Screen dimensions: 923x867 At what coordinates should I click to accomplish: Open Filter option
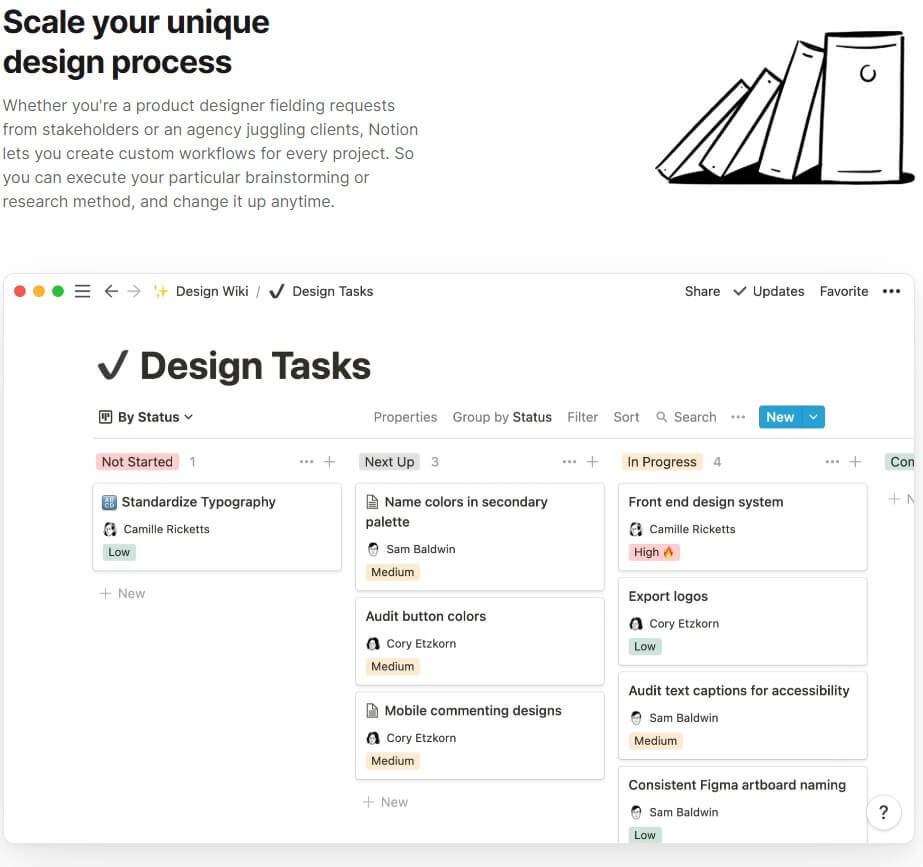coord(582,417)
